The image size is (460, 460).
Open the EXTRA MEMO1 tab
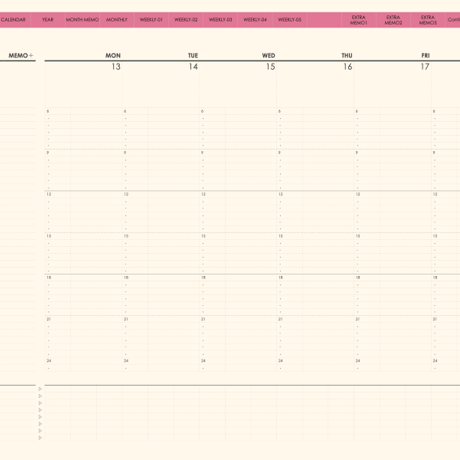tap(359, 20)
